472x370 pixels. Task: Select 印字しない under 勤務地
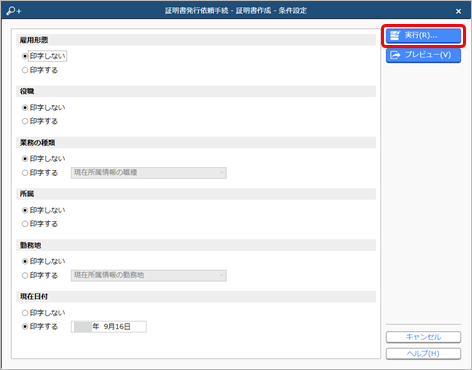(44, 261)
